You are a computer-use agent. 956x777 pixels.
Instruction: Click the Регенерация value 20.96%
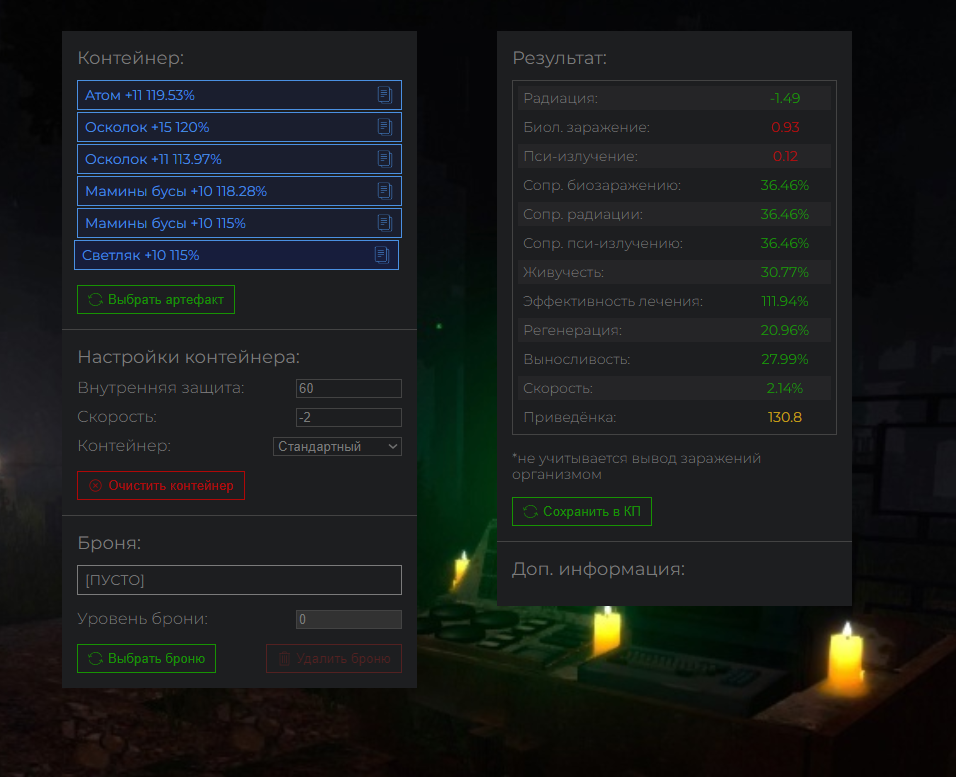click(x=785, y=330)
